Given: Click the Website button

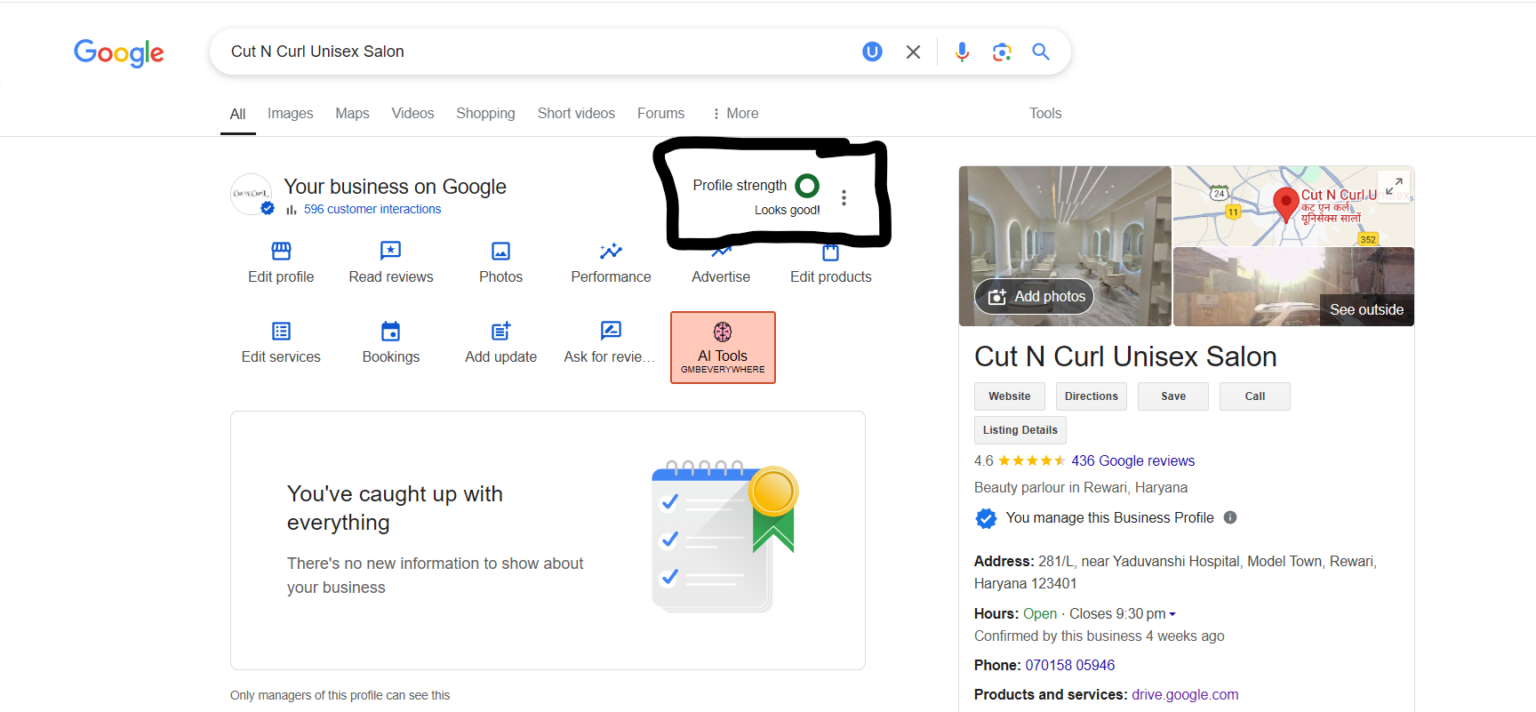Looking at the screenshot, I should pyautogui.click(x=1010, y=396).
